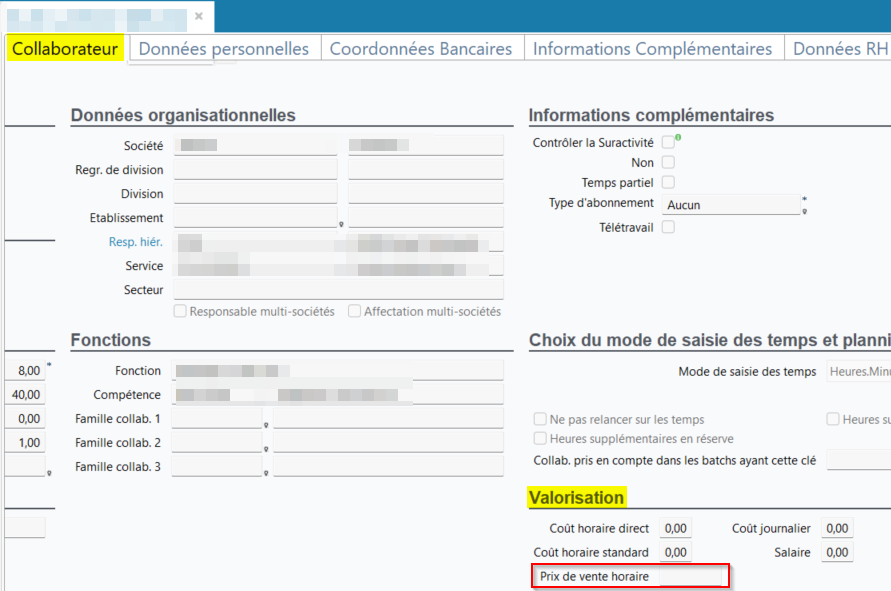Viewport: 891px width, 591px height.
Task: Click the lookup pin beside Famille collab. 2
Action: pos(266,449)
